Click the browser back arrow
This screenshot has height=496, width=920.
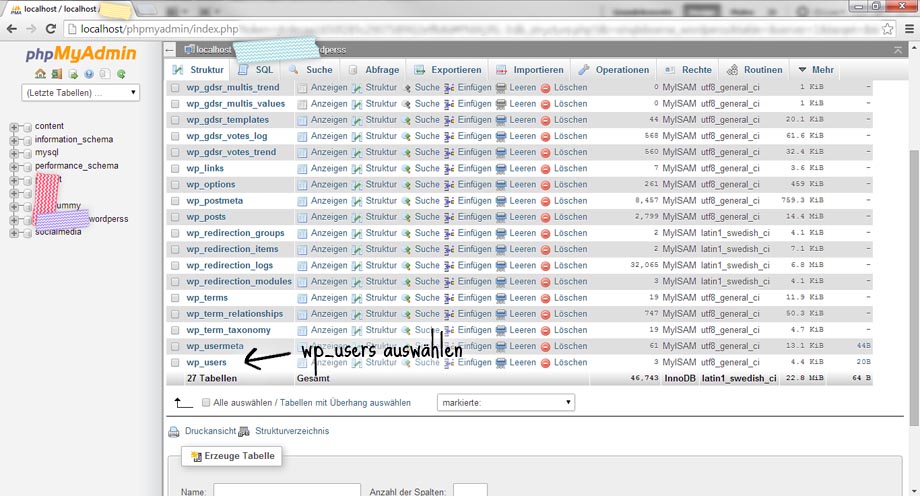coord(12,29)
